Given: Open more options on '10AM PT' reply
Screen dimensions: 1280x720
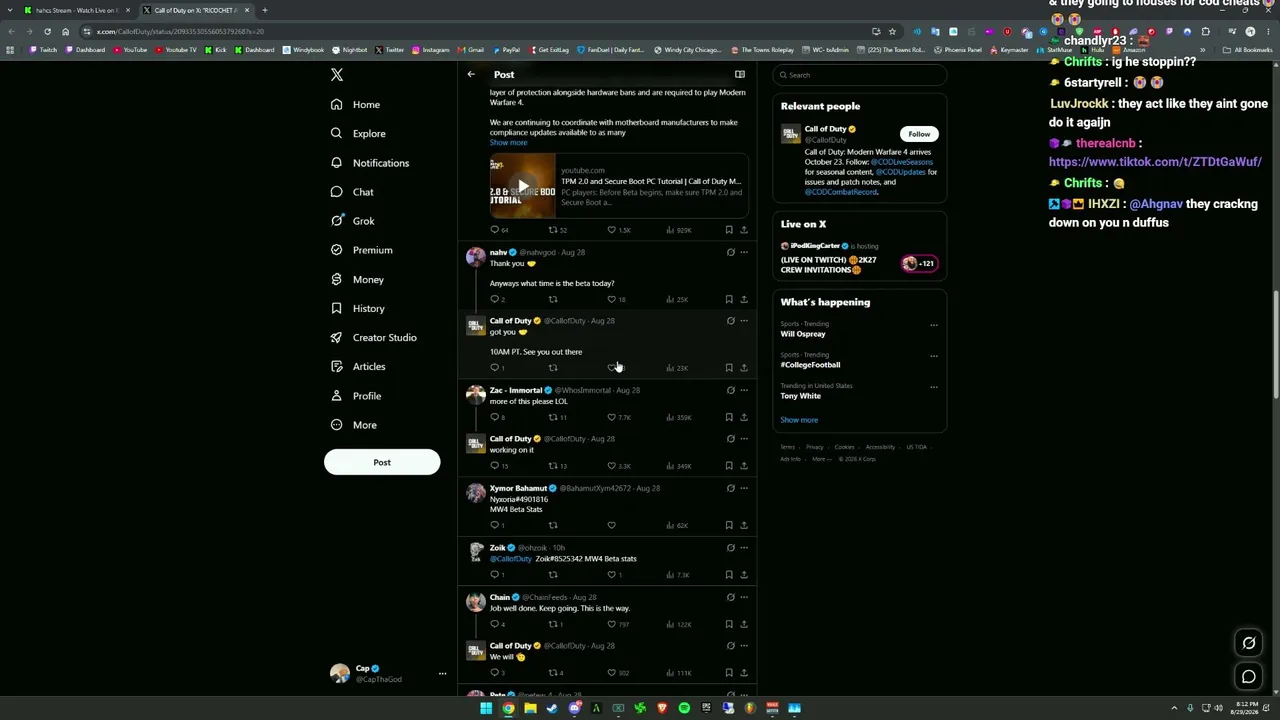Looking at the screenshot, I should (x=744, y=321).
